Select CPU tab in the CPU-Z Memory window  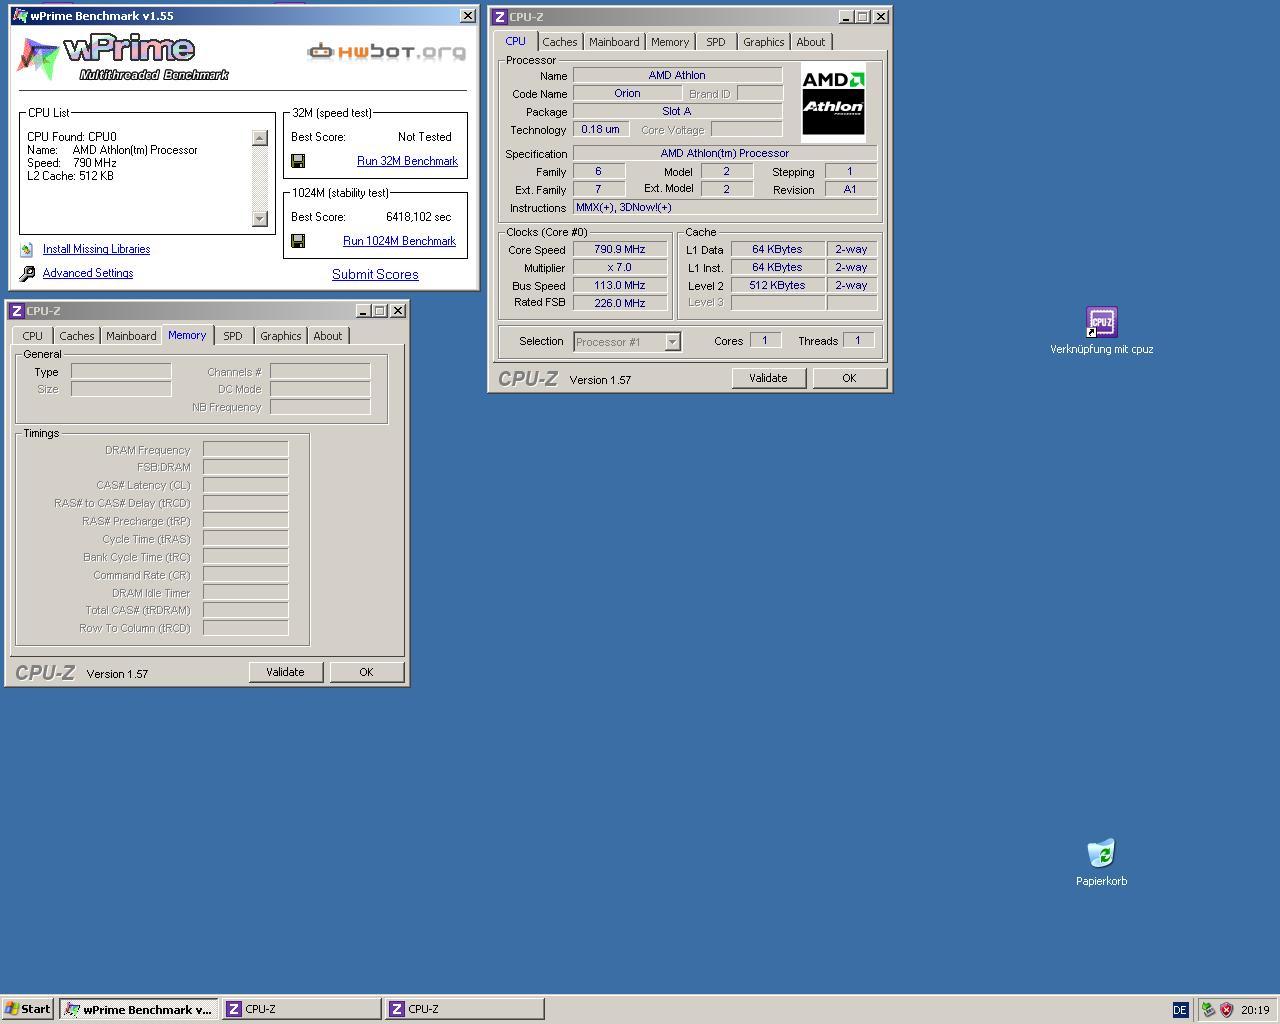[x=33, y=336]
